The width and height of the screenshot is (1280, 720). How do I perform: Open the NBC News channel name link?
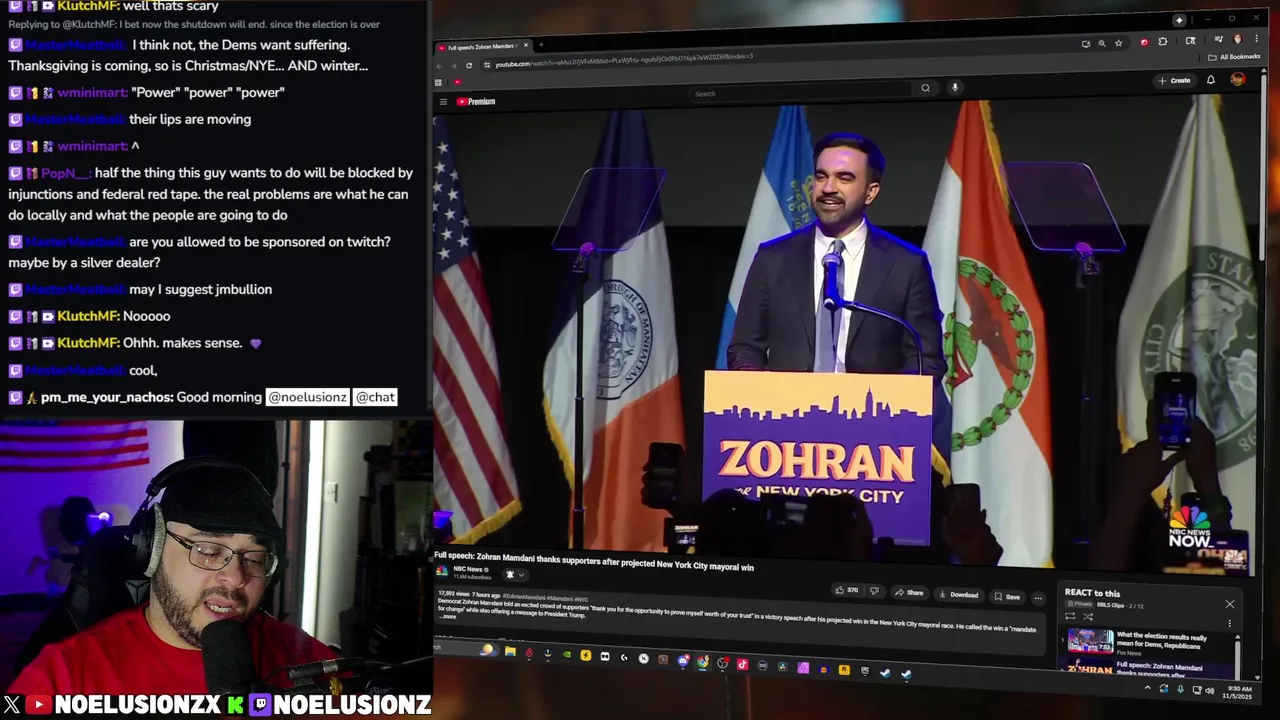click(x=469, y=570)
